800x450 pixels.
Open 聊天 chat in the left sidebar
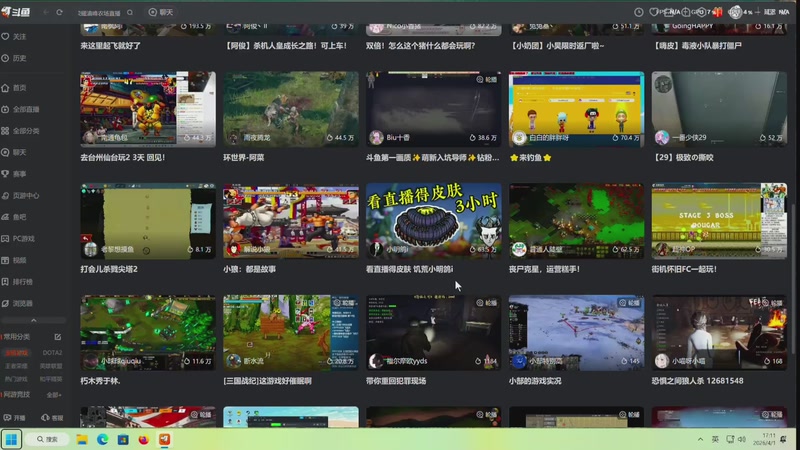click(14, 152)
